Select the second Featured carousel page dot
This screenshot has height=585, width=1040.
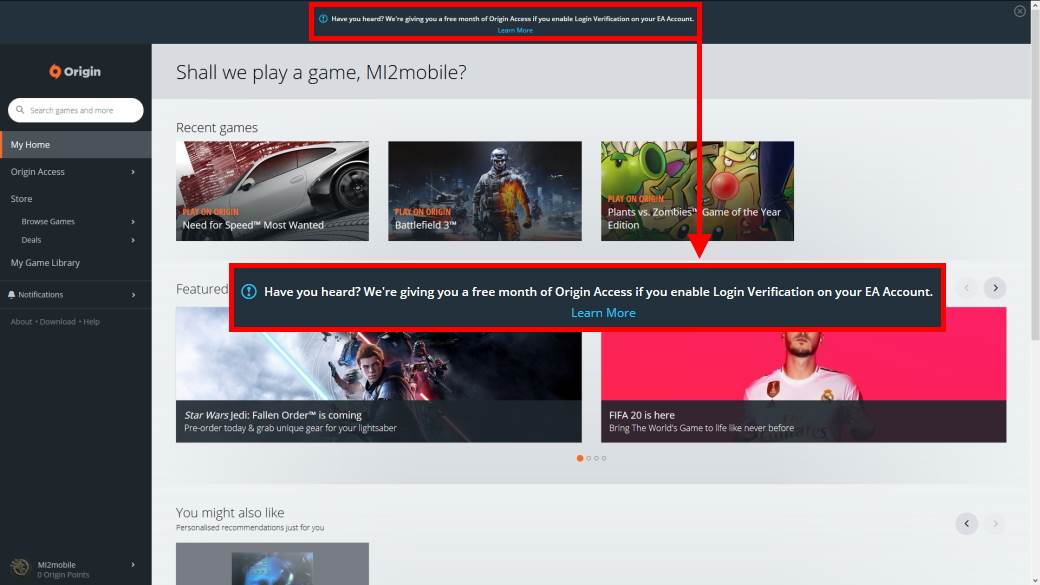point(587,458)
